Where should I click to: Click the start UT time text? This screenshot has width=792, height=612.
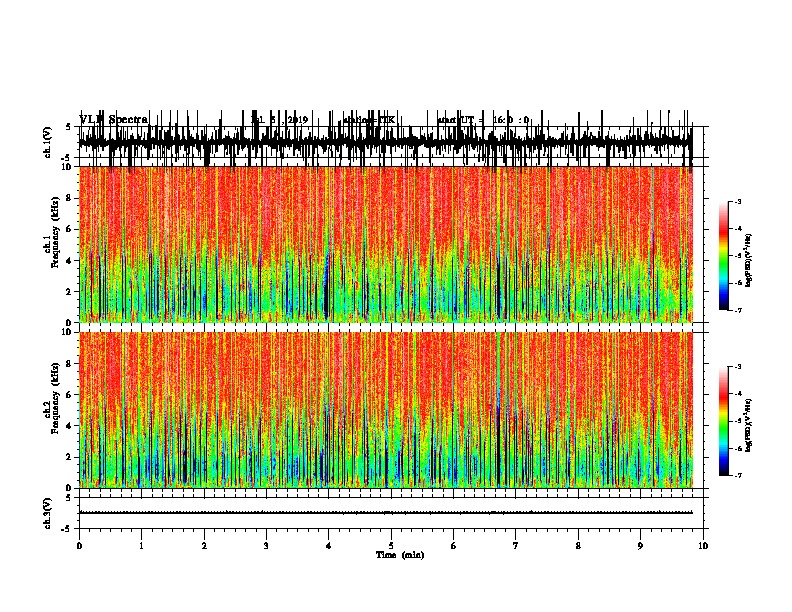click(x=483, y=120)
